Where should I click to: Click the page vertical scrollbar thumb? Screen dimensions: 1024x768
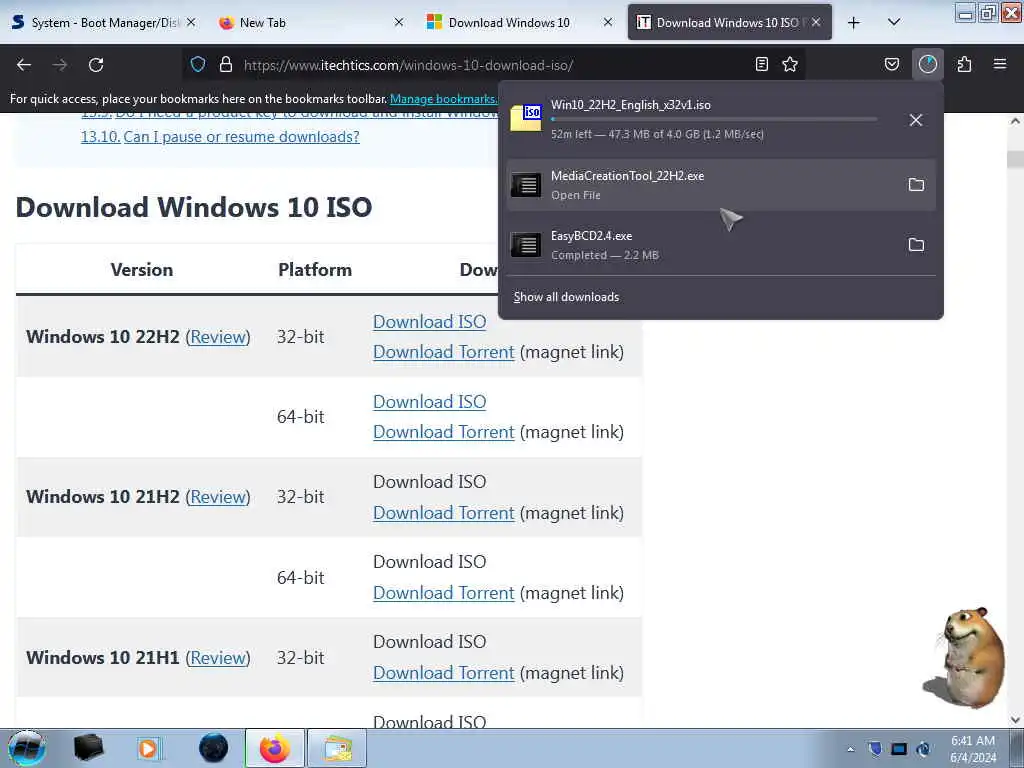pyautogui.click(x=1015, y=159)
